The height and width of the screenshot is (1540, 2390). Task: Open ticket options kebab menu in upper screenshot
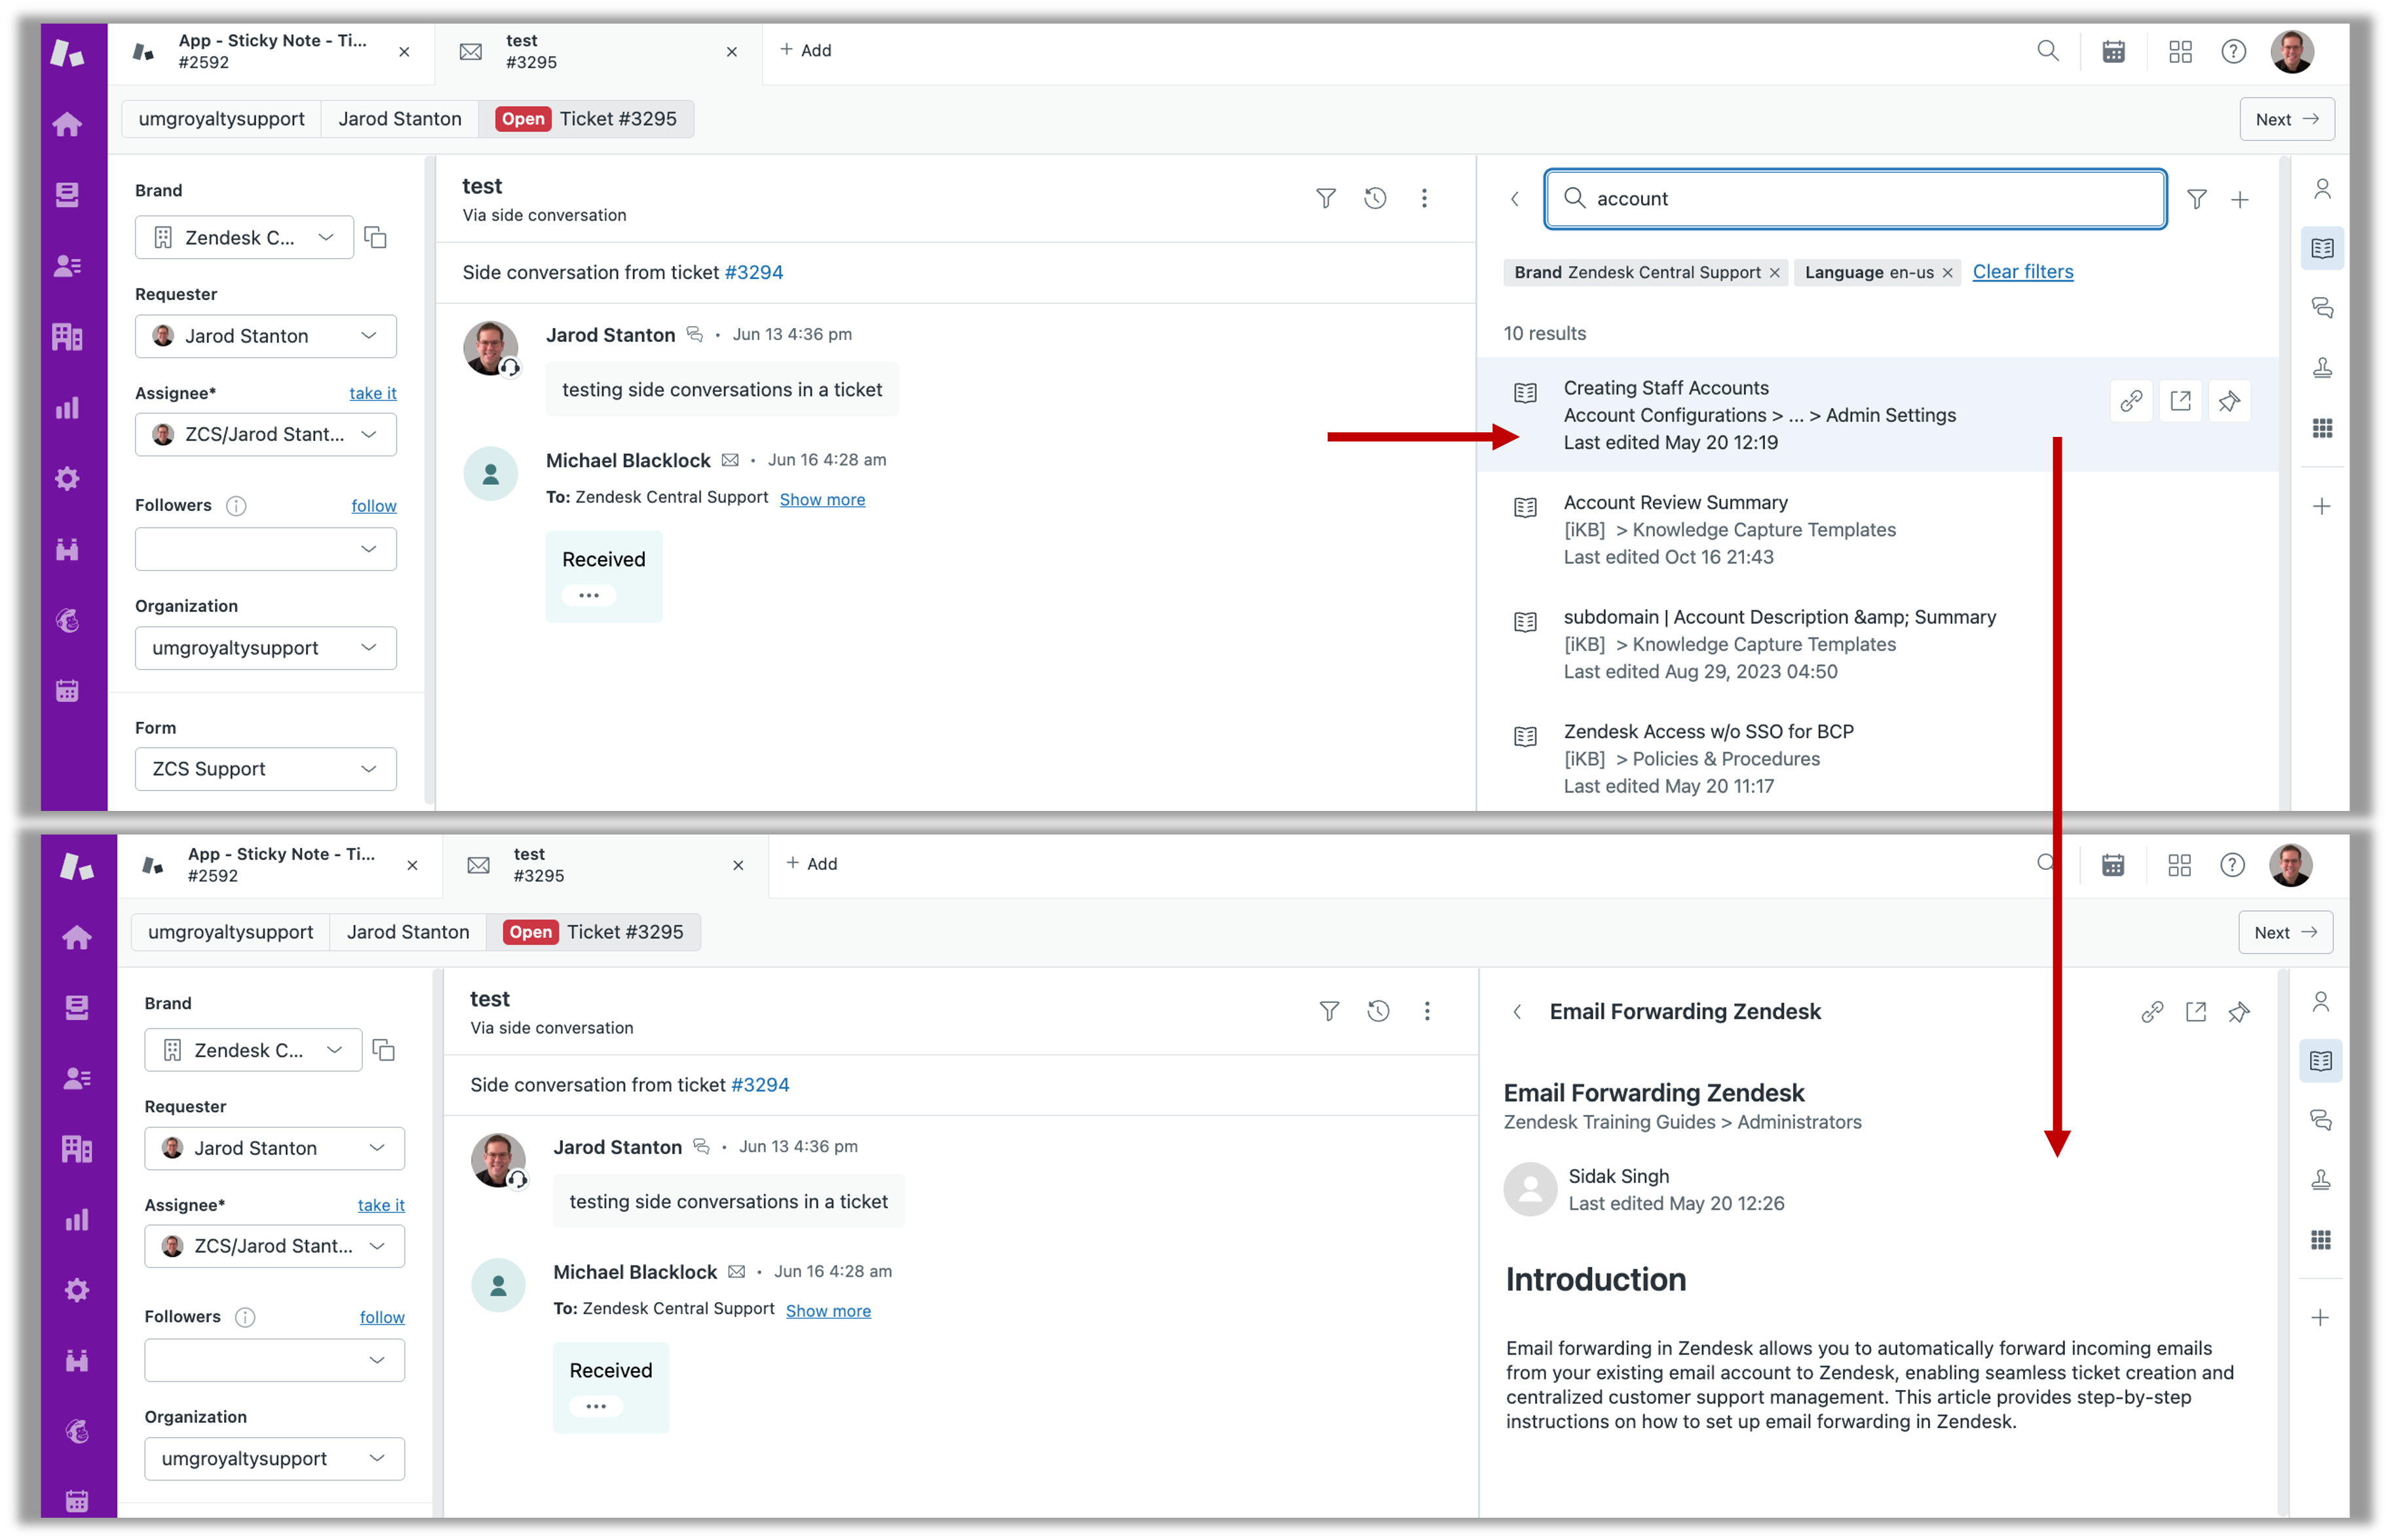[x=1424, y=198]
